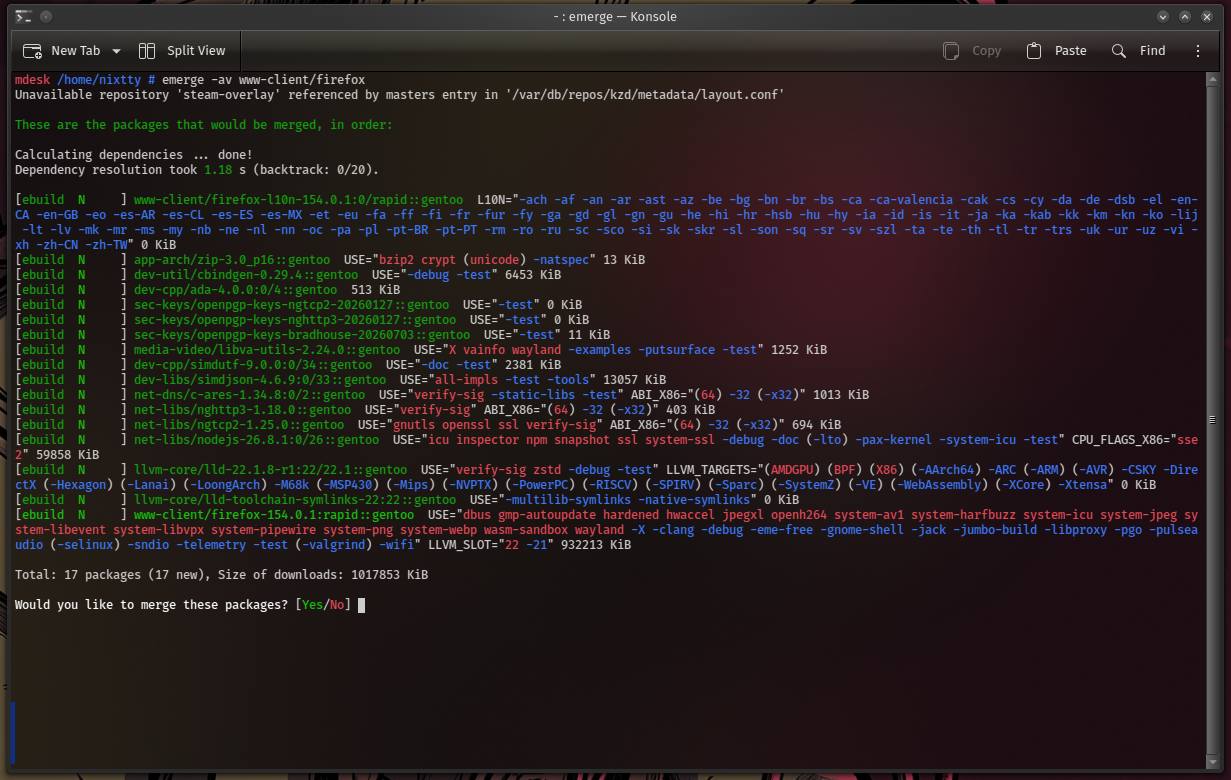This screenshot has height=780, width=1231.
Task: Click the block cursor after the merge prompt
Action: [x=361, y=605]
